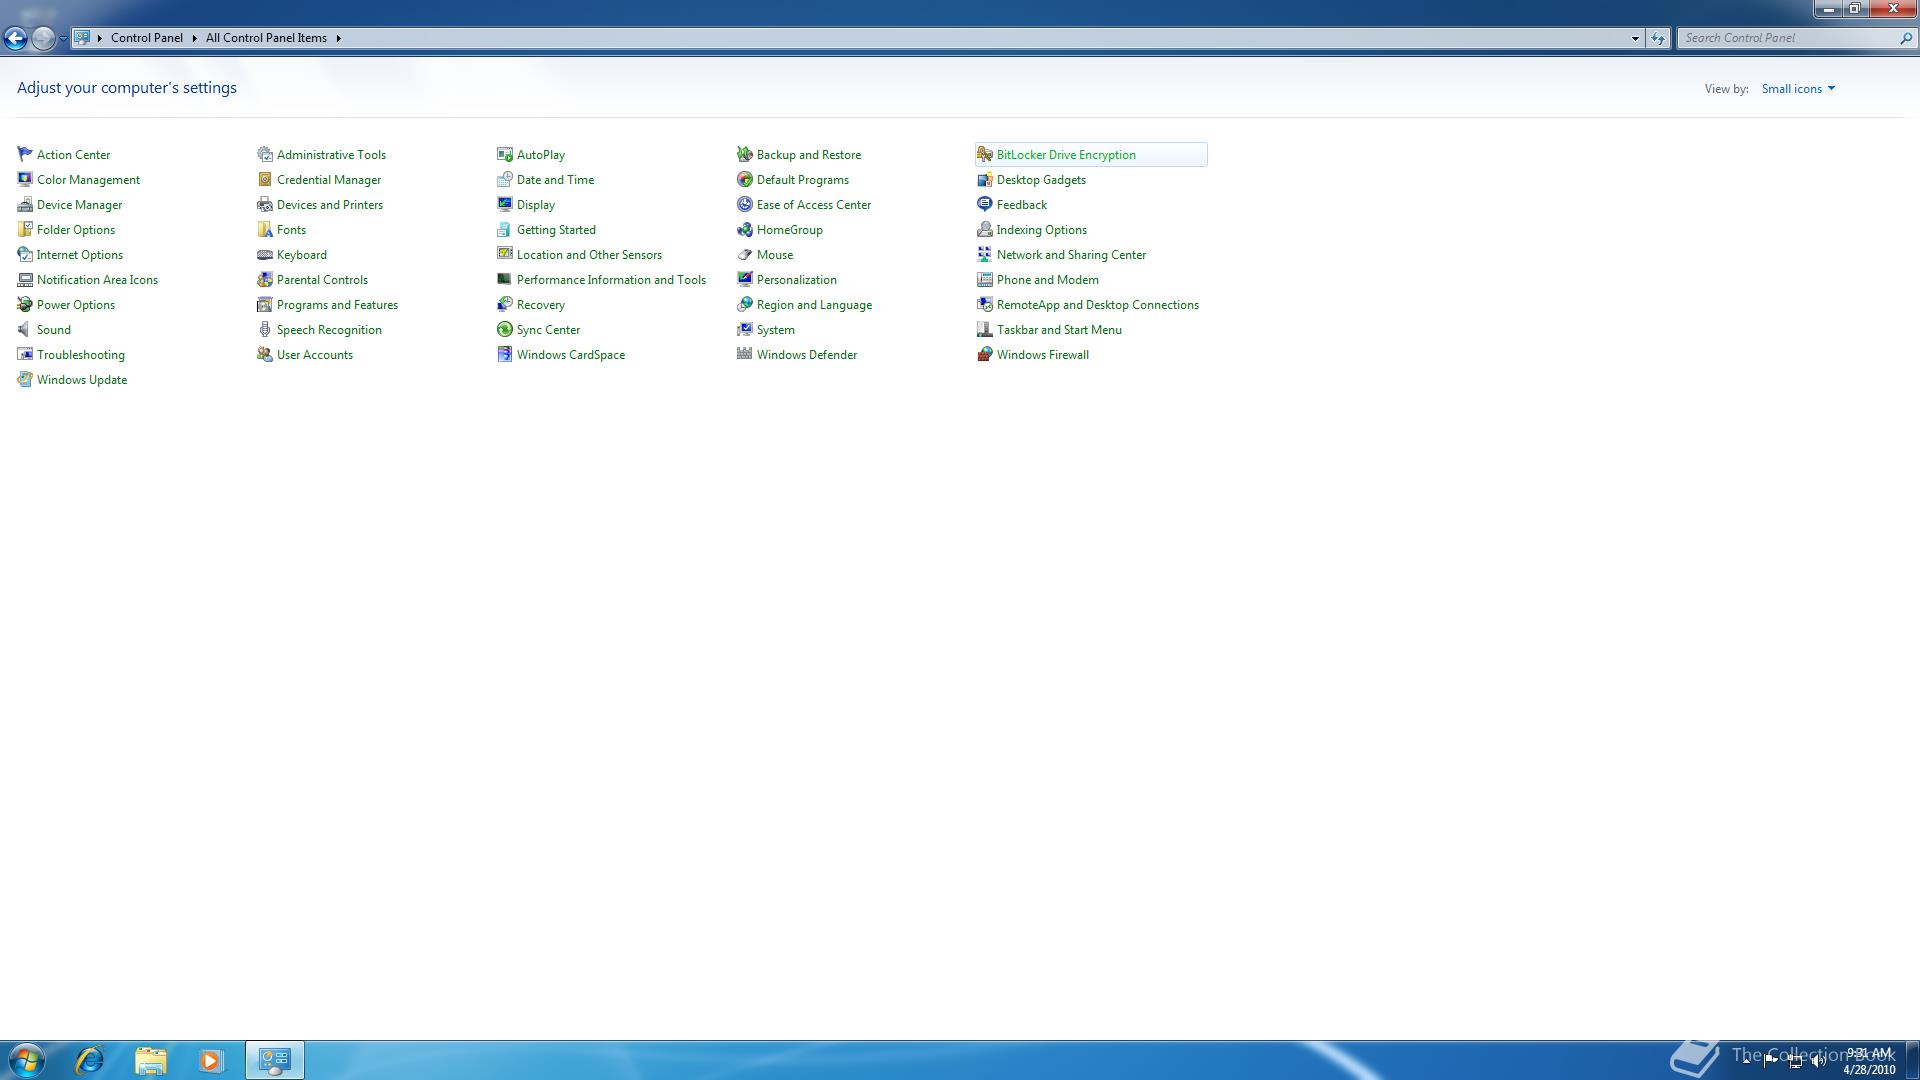Click the address bar Refresh button
Image resolution: width=1920 pixels, height=1080 pixels.
coord(1658,38)
